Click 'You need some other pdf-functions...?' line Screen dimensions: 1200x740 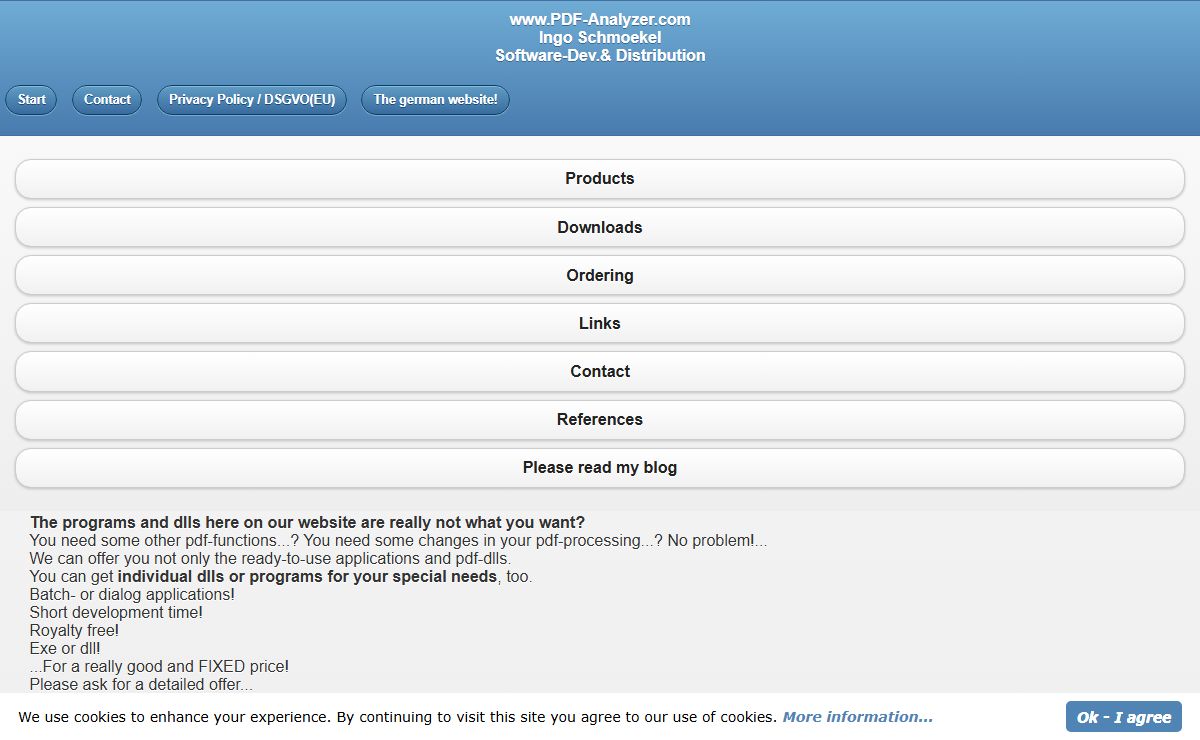pyautogui.click(x=398, y=541)
